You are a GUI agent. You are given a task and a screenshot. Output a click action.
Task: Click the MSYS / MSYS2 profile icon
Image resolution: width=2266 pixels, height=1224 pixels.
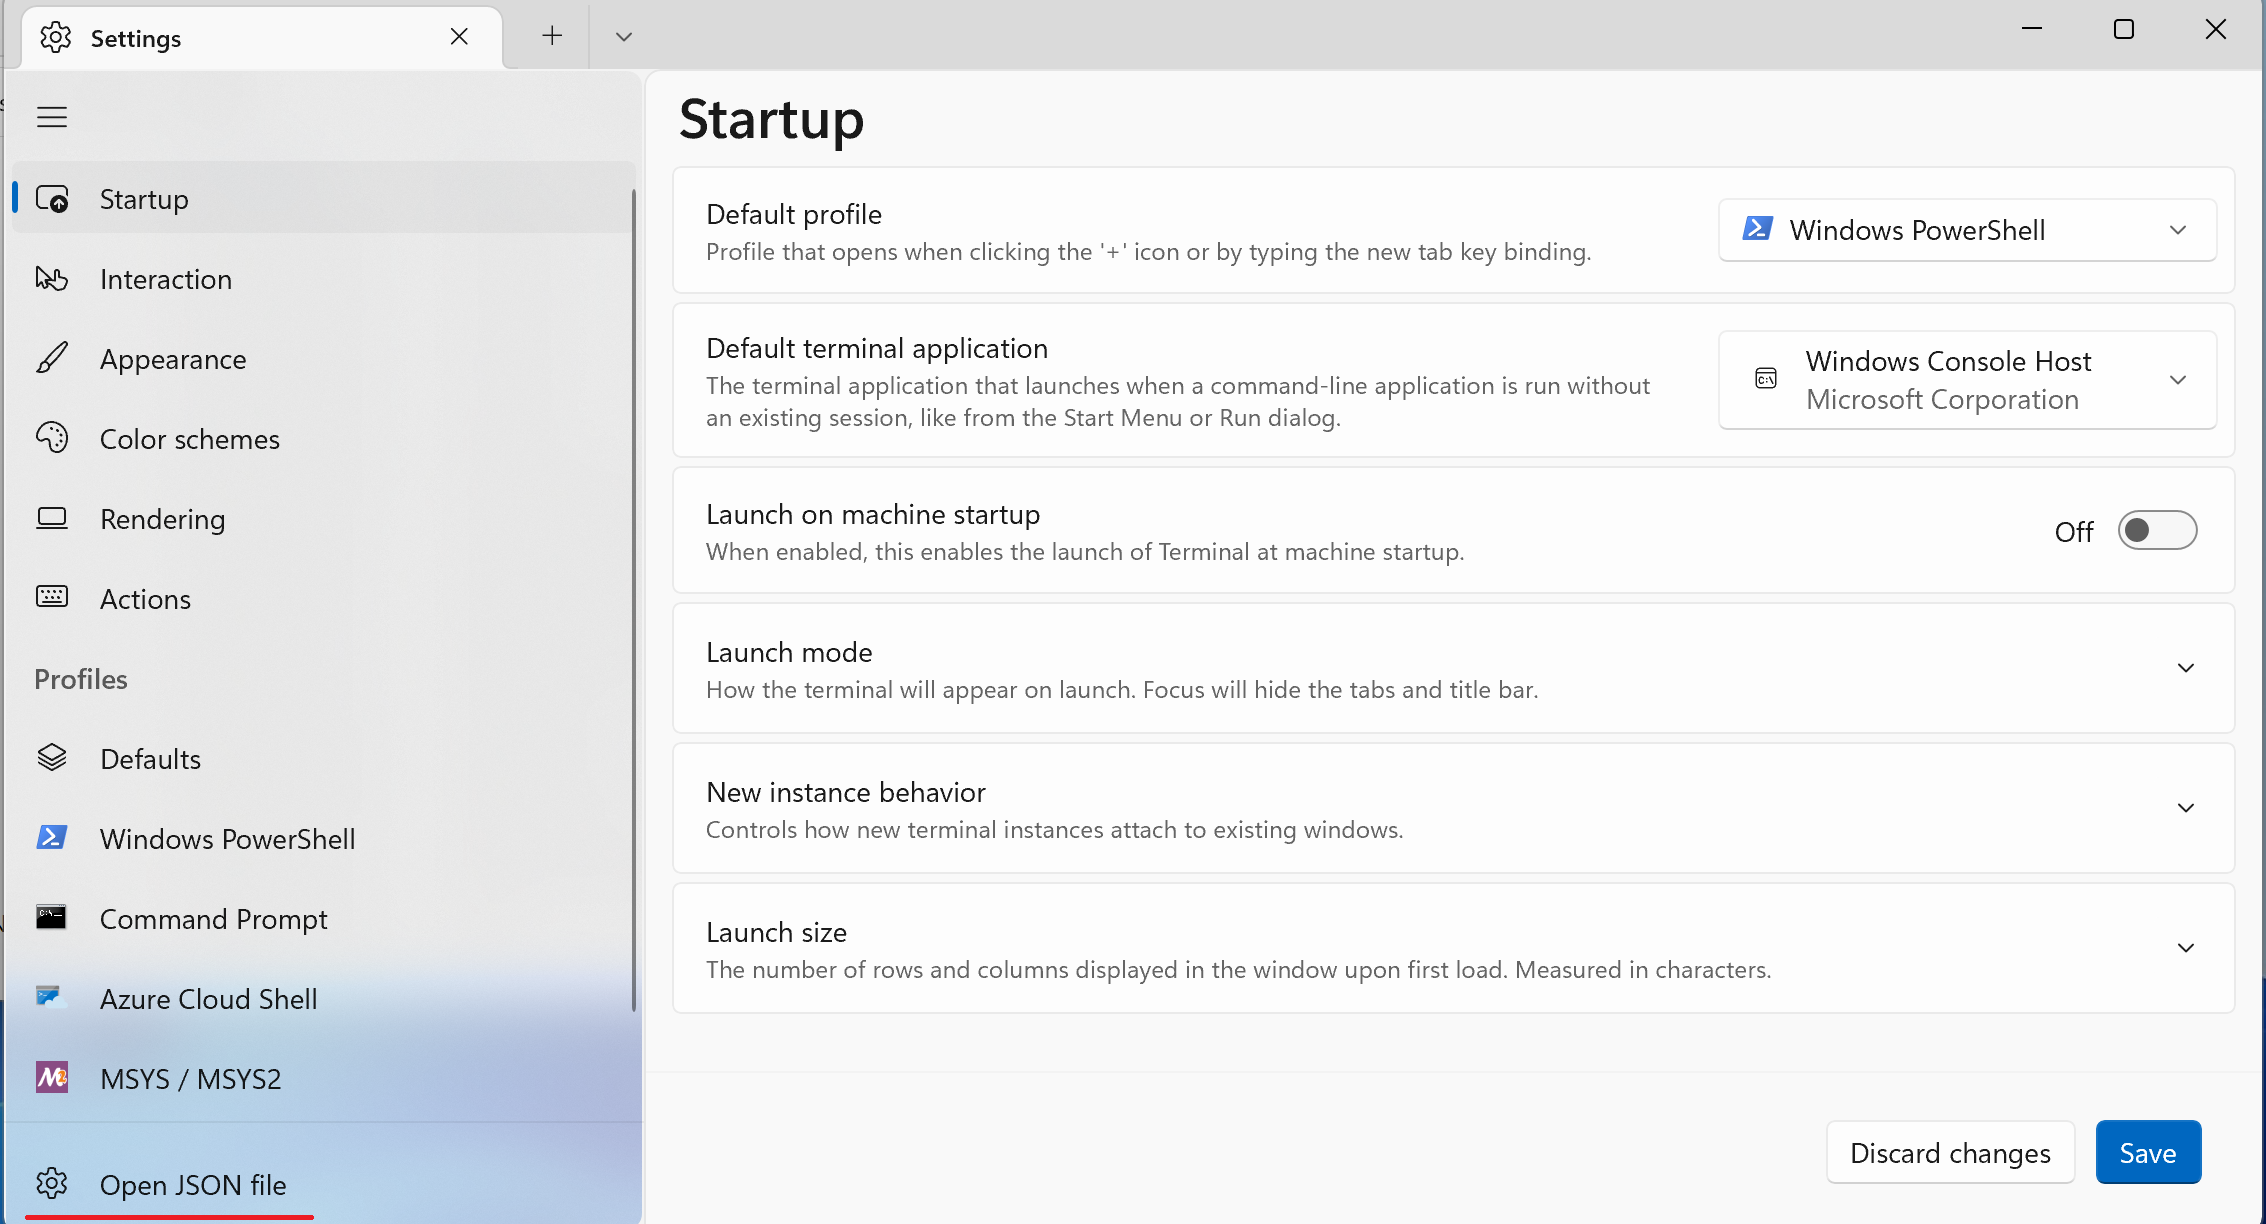click(52, 1078)
